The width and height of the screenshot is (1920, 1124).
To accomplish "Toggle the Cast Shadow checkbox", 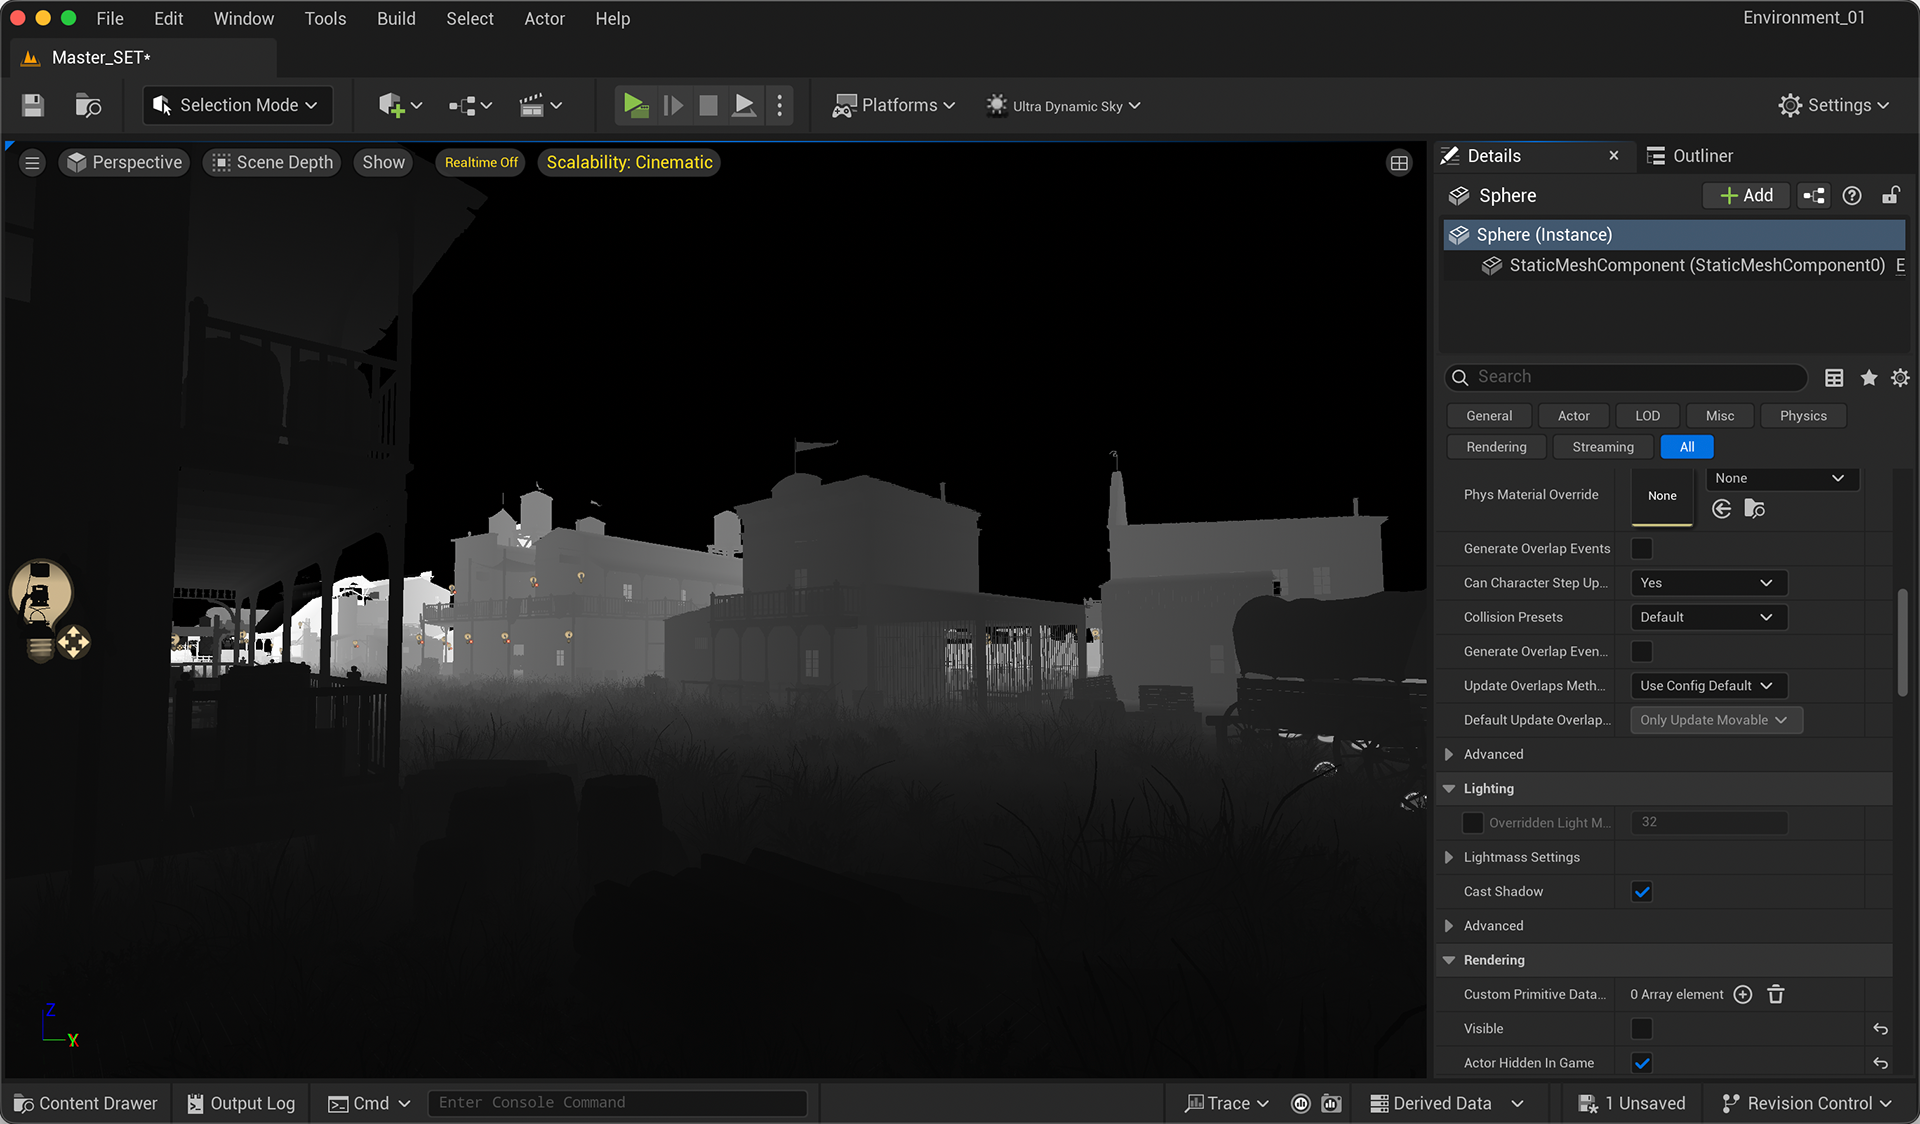I will click(x=1642, y=891).
